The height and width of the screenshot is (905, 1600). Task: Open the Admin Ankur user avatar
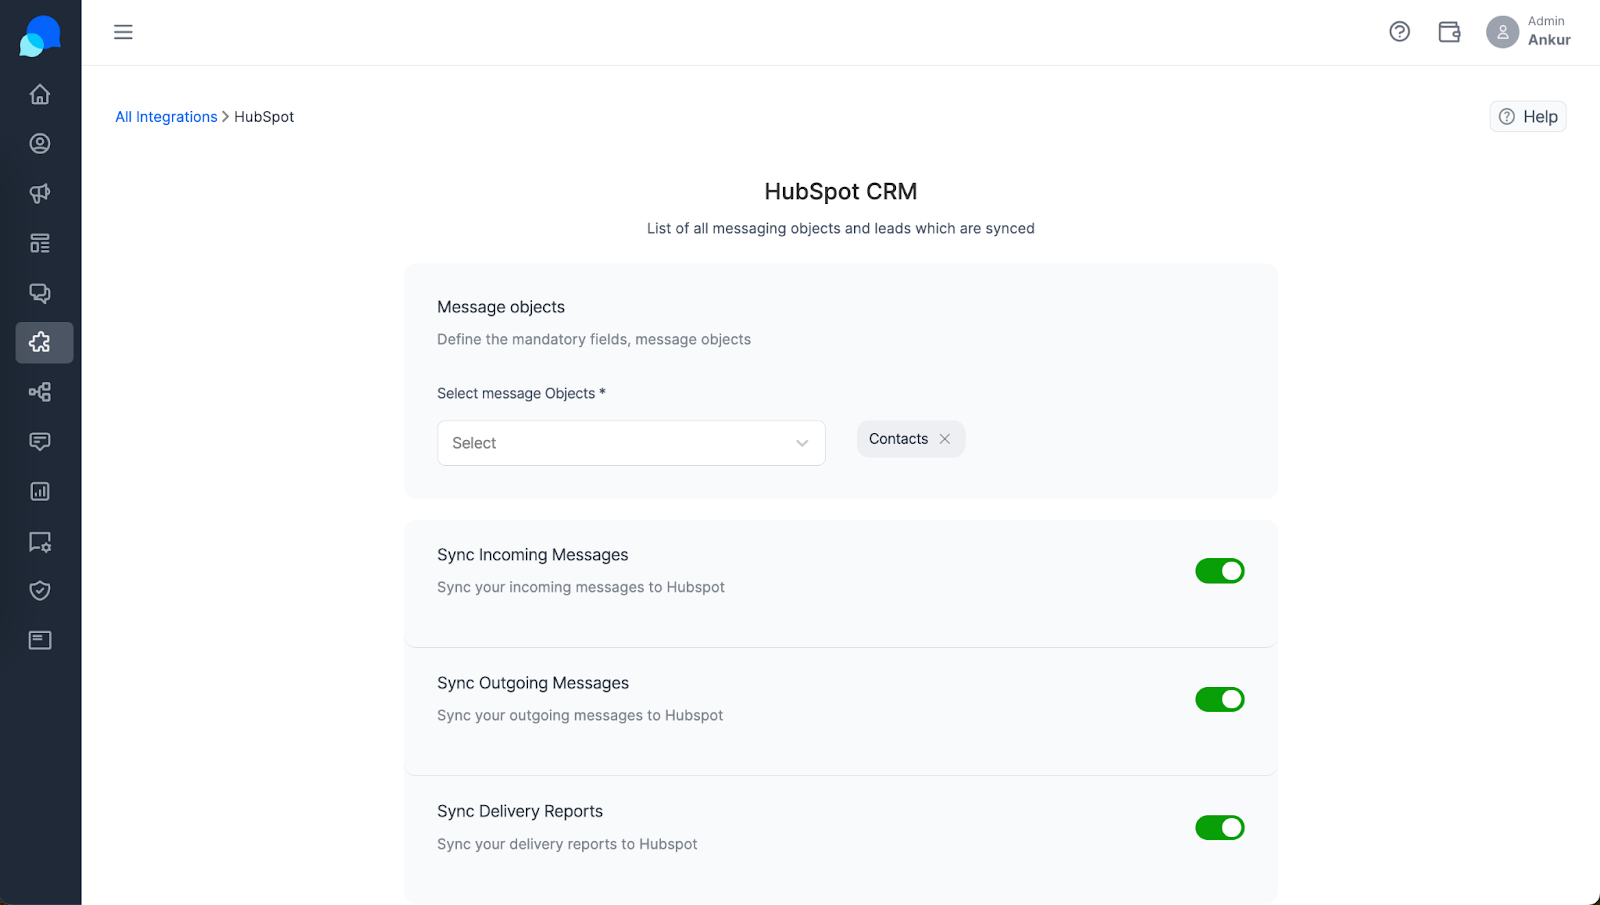tap(1502, 32)
